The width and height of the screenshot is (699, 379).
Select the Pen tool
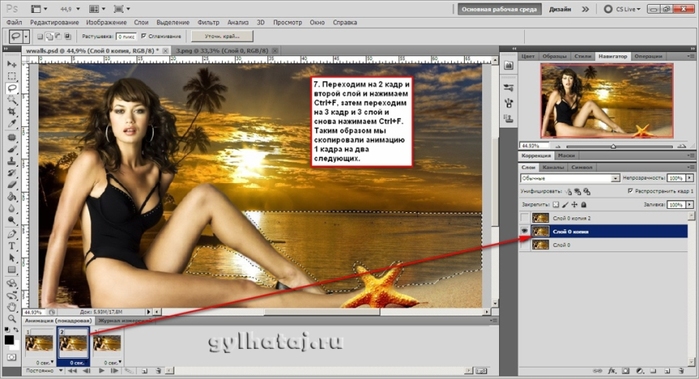[12, 234]
